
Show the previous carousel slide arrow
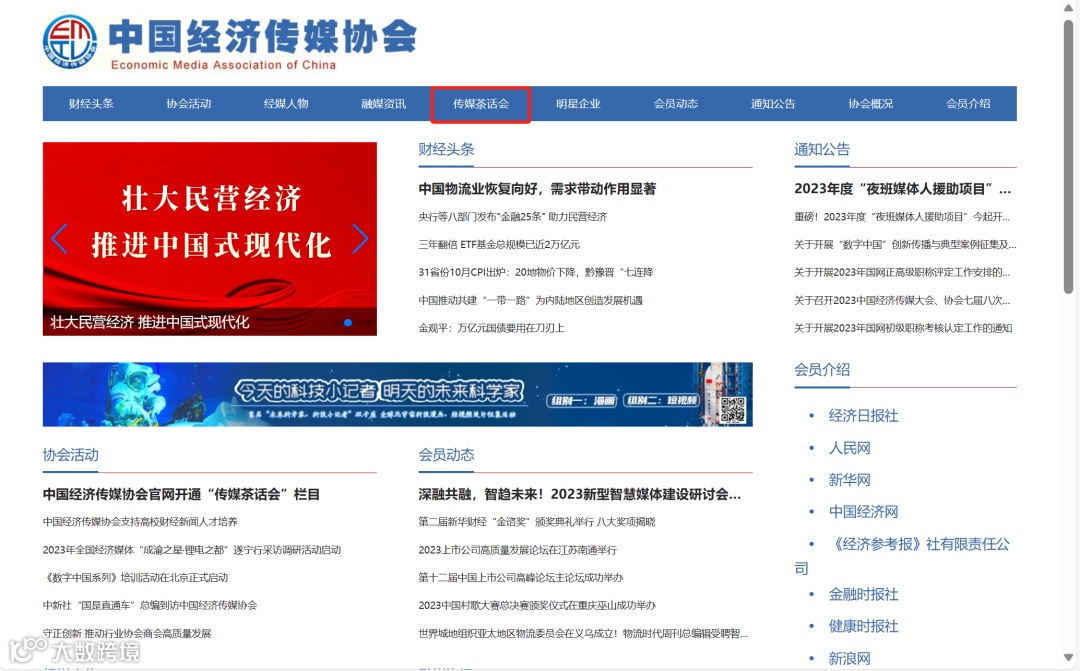pyautogui.click(x=59, y=239)
